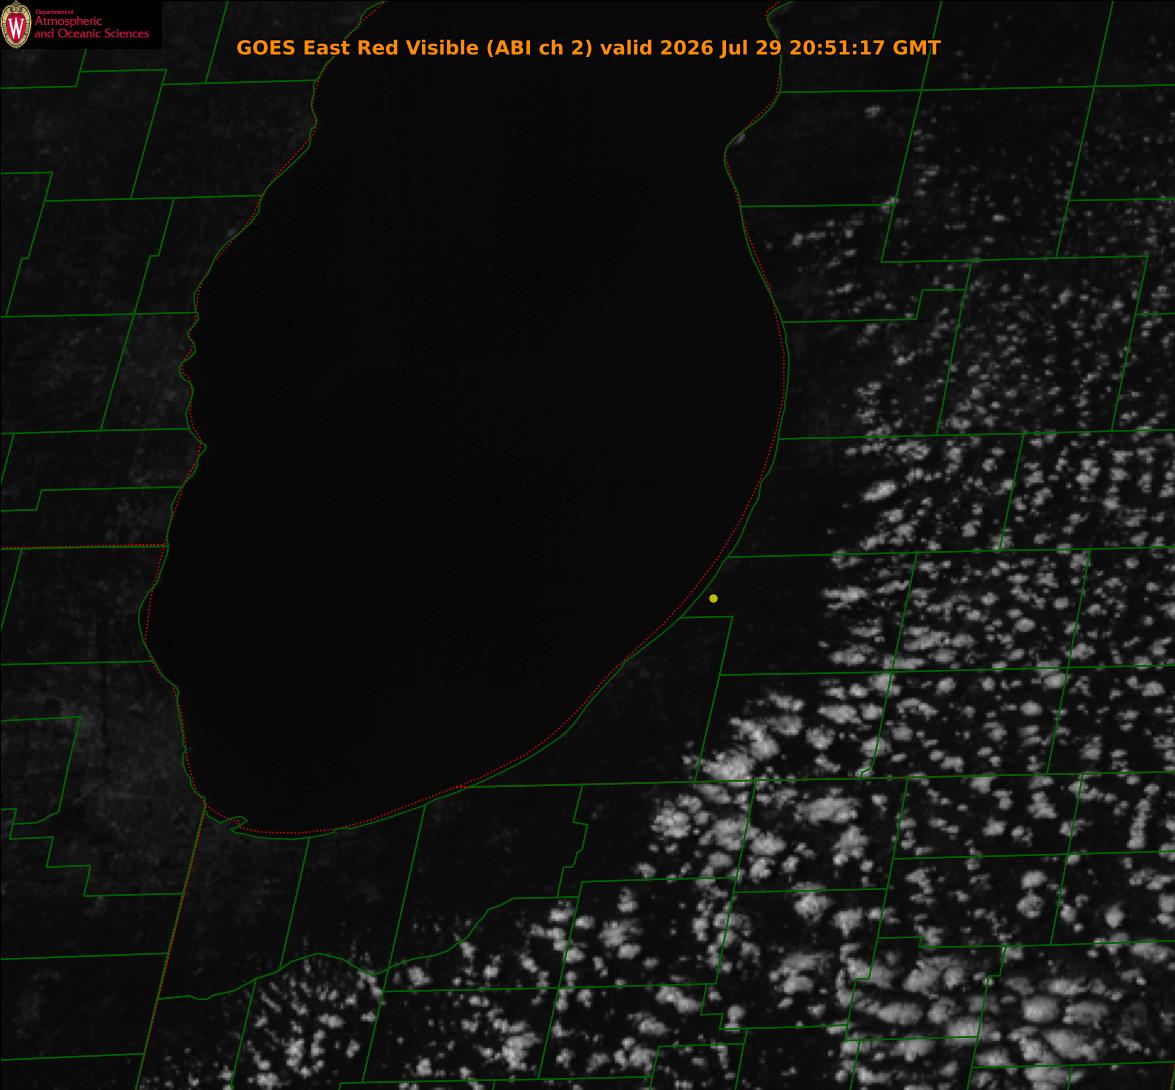
Task: Click the University of Wisconsin crest logo
Action: tap(16, 25)
